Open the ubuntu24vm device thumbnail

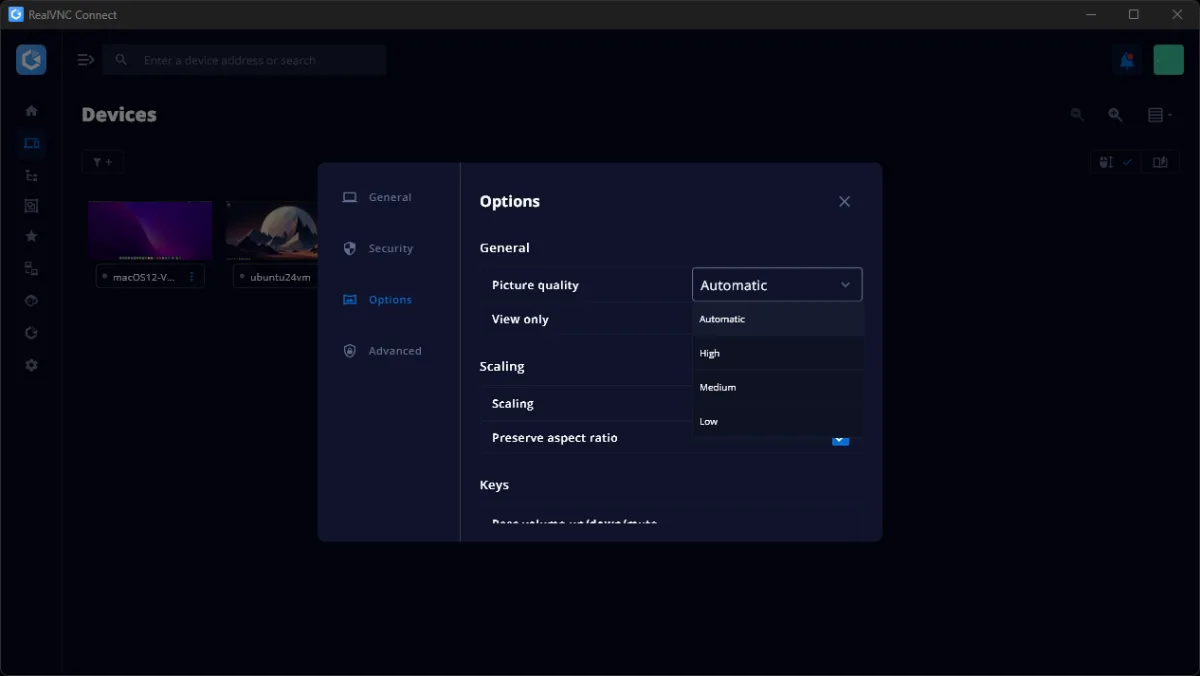(272, 231)
